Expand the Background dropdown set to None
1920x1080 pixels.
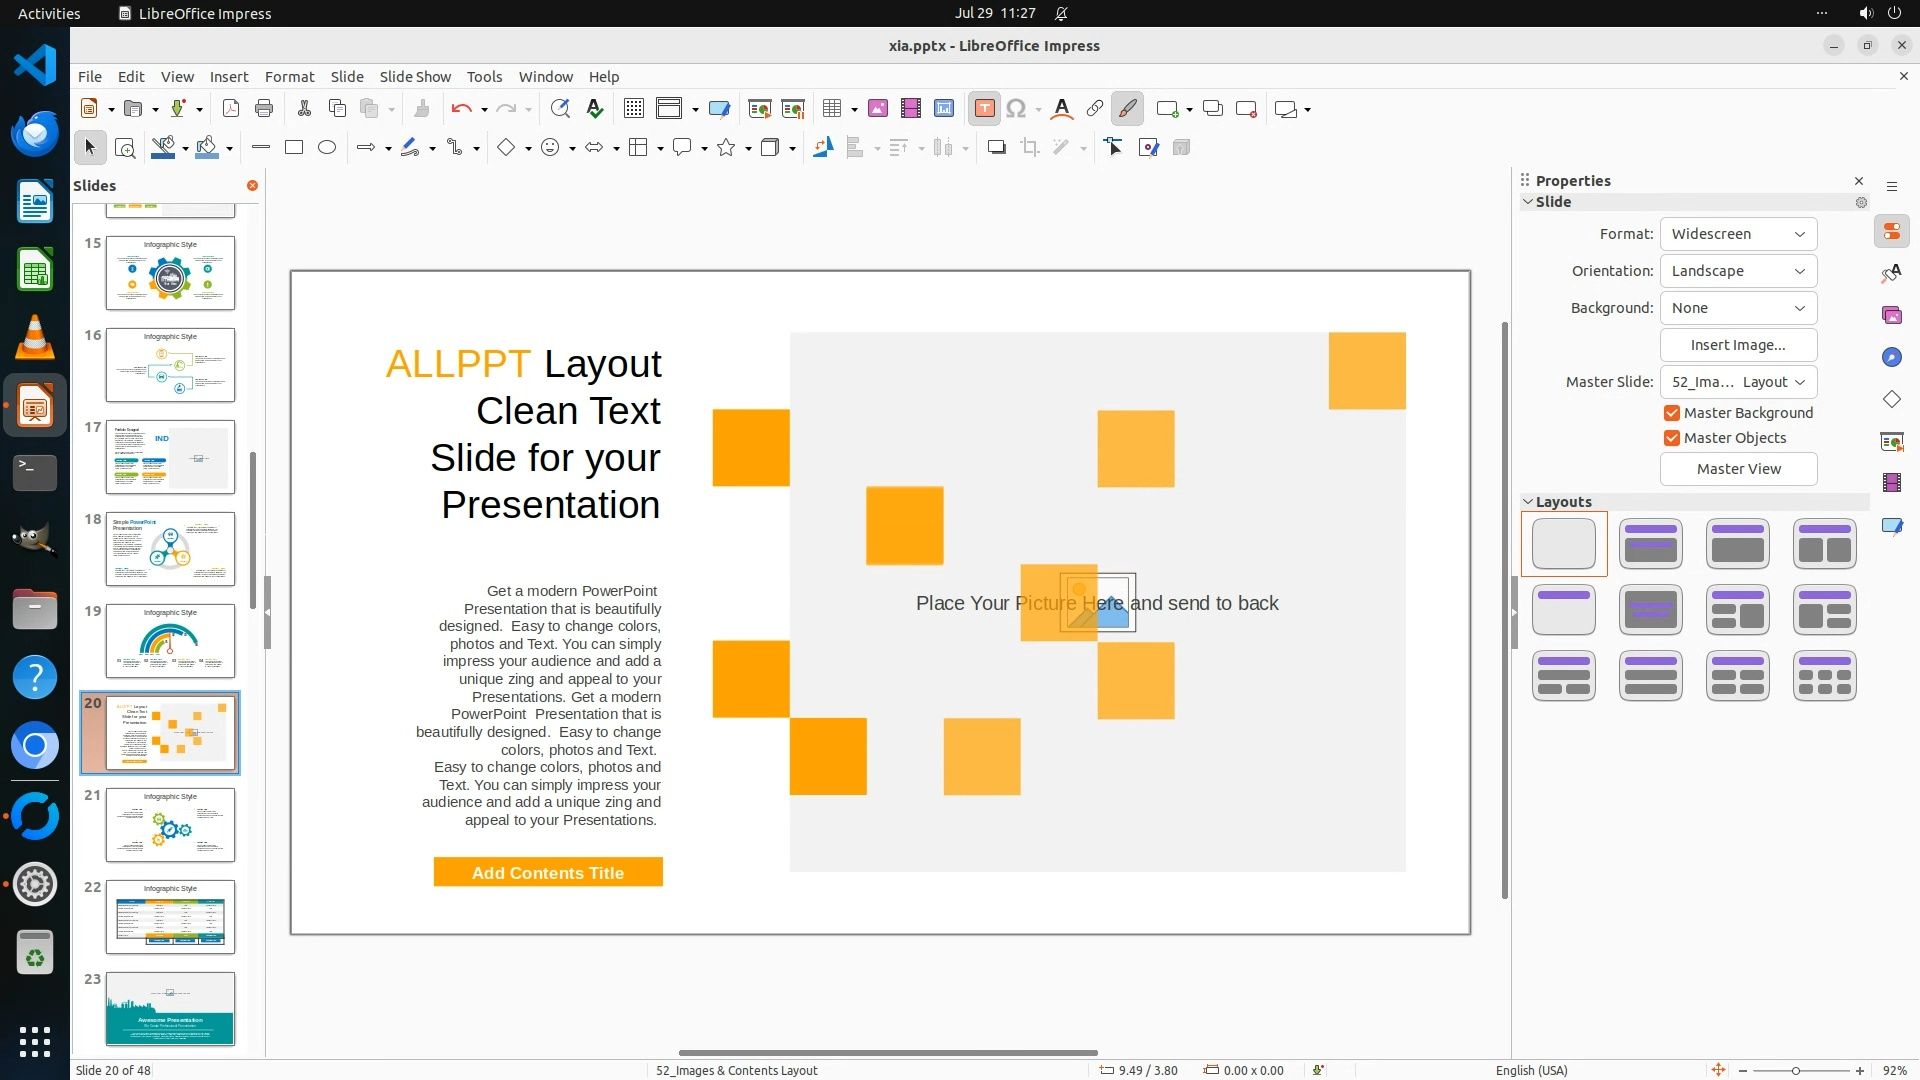tap(1738, 308)
